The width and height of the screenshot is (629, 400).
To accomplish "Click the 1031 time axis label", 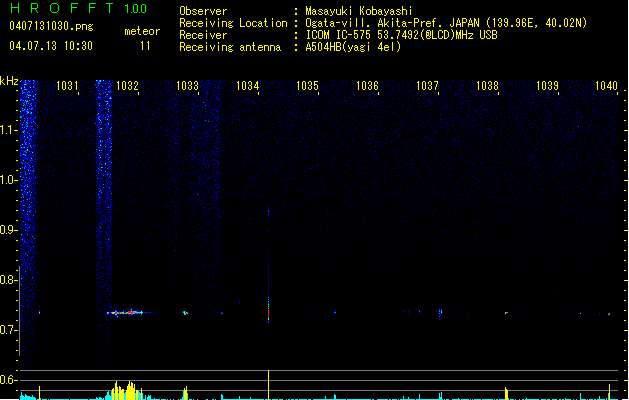I will [67, 85].
